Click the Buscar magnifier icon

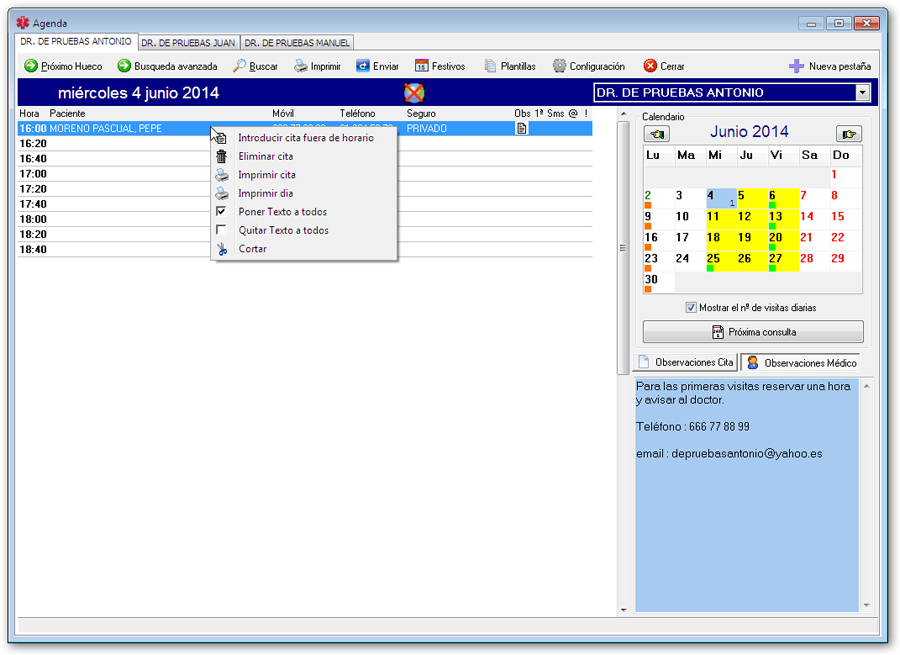(240, 66)
